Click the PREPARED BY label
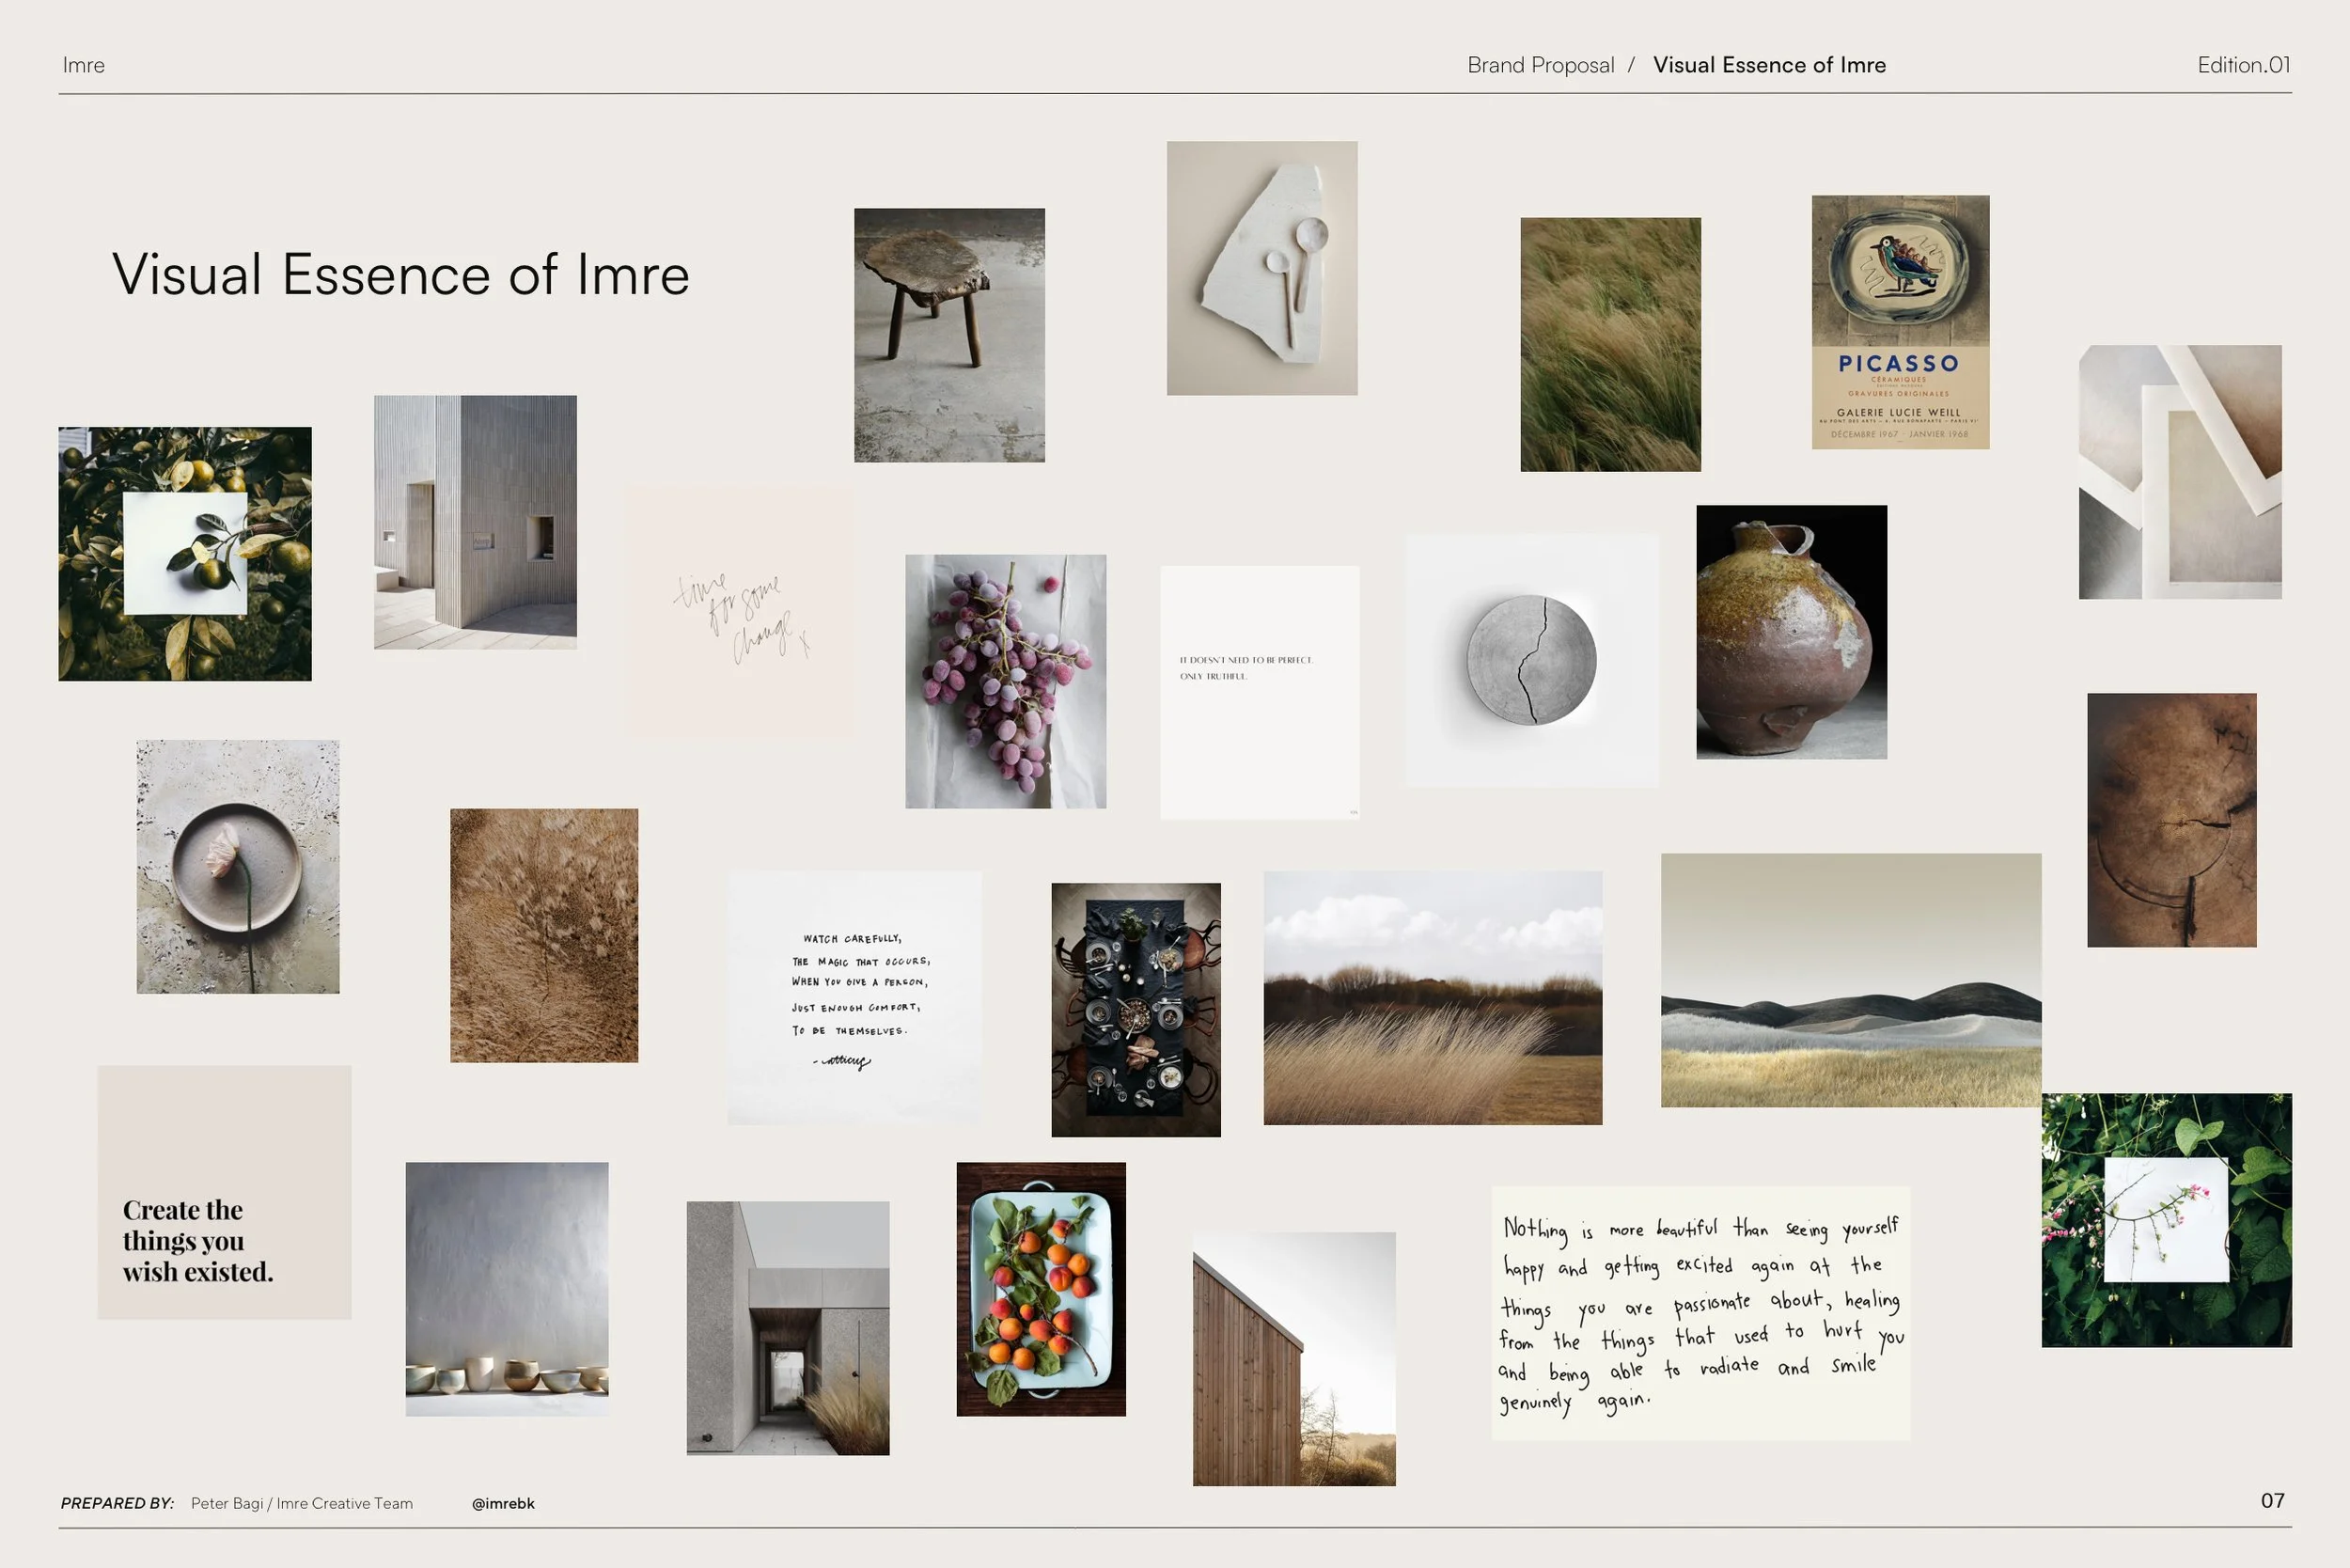Viewport: 2350px width, 1568px height. (117, 1503)
